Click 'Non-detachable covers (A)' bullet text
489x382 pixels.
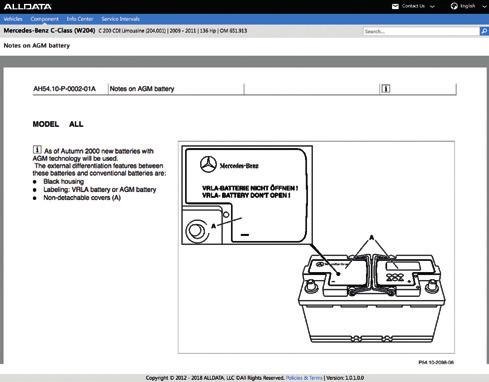pos(82,198)
